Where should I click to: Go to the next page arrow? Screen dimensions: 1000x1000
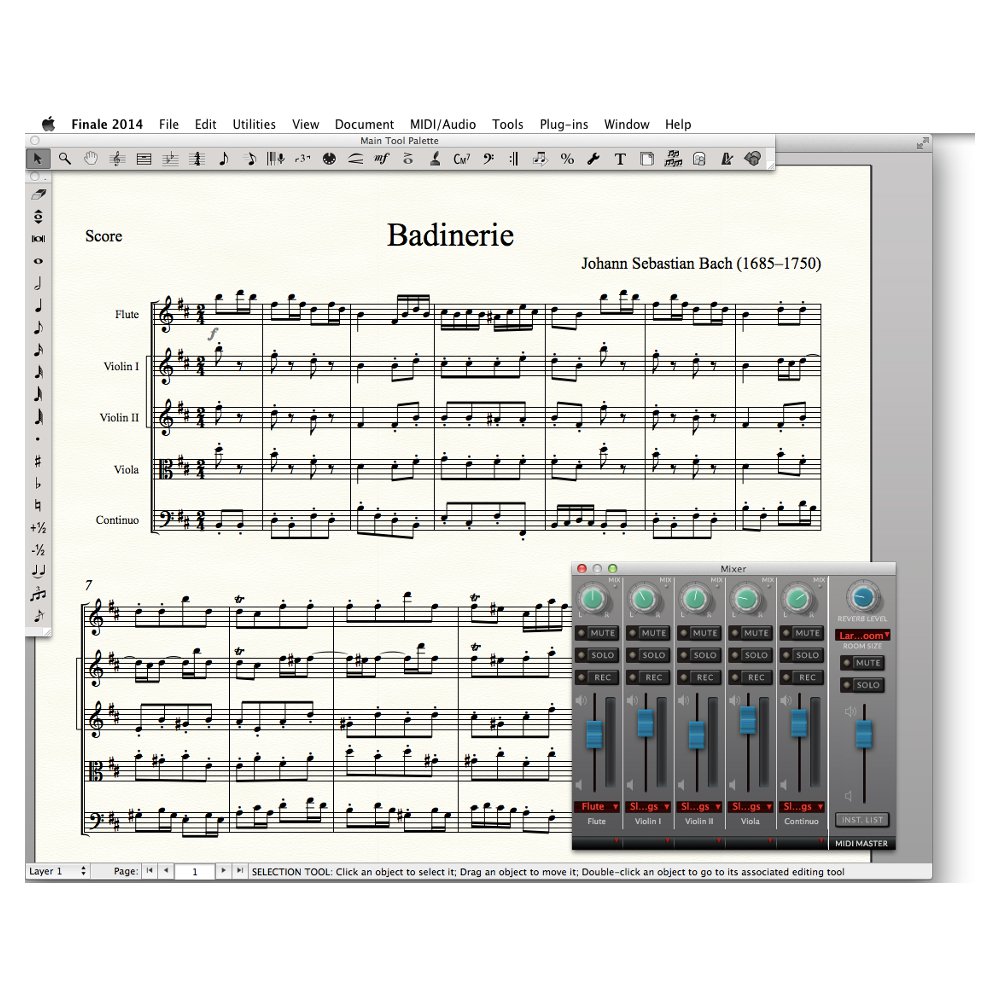(223, 871)
